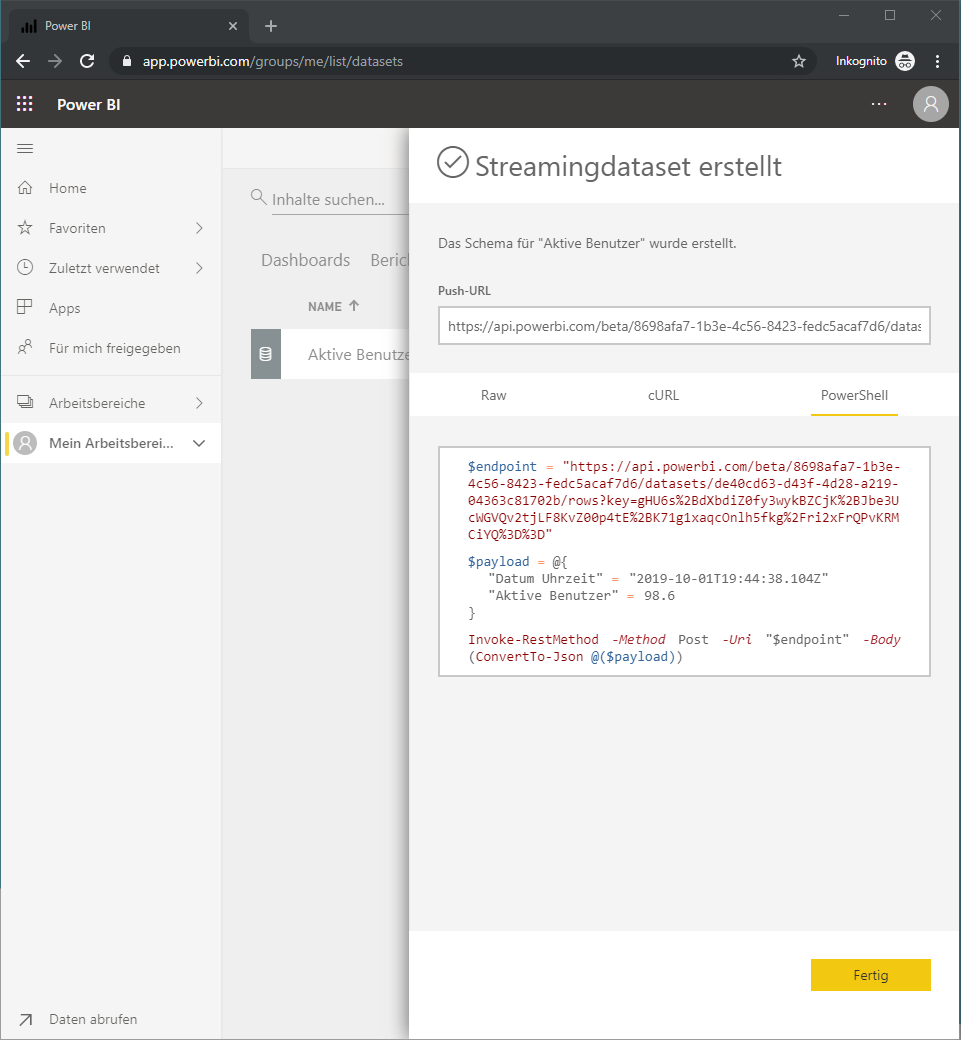Screen dimensions: 961x1040
Task: Open the Chrome three-dot browser menu
Action: [937, 61]
